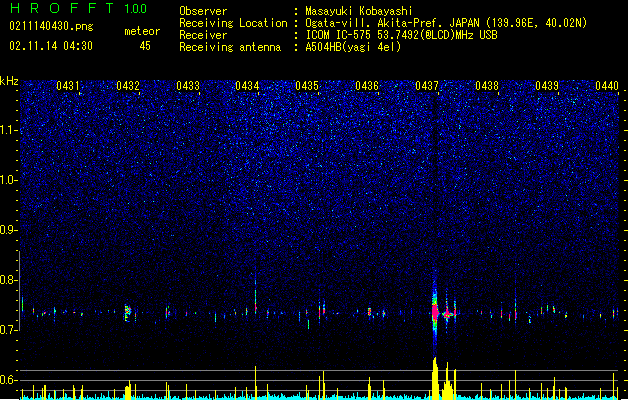Click the 0434 time marker

coord(247,86)
